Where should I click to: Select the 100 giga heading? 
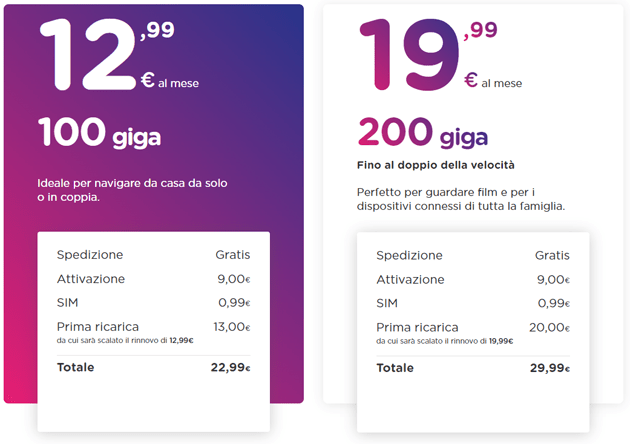100,131
